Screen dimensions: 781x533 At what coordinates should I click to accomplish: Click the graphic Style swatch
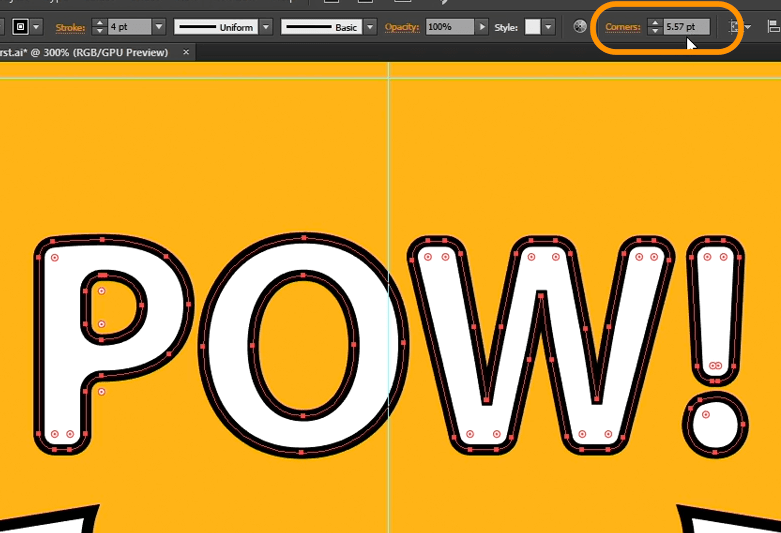532,27
